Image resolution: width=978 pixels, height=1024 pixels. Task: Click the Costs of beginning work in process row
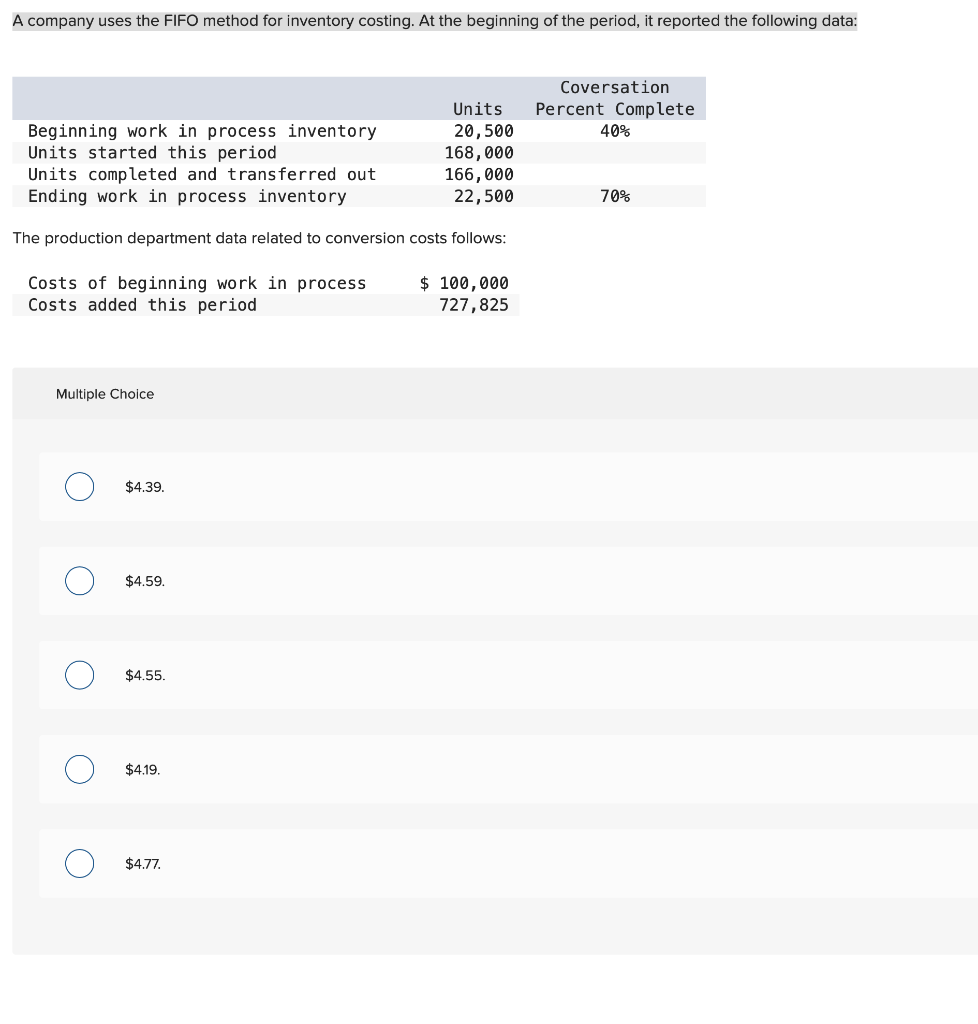197,283
